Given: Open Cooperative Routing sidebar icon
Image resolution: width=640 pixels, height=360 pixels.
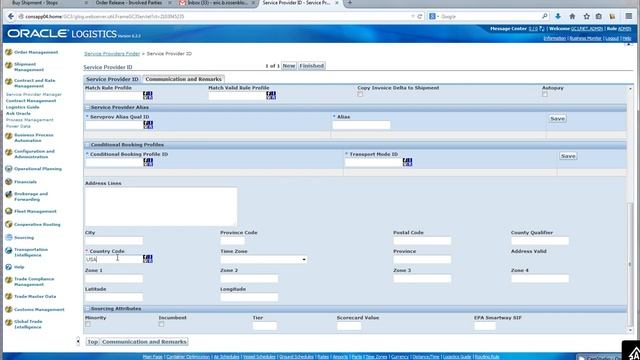Looking at the screenshot, I should pyautogui.click(x=9, y=224).
